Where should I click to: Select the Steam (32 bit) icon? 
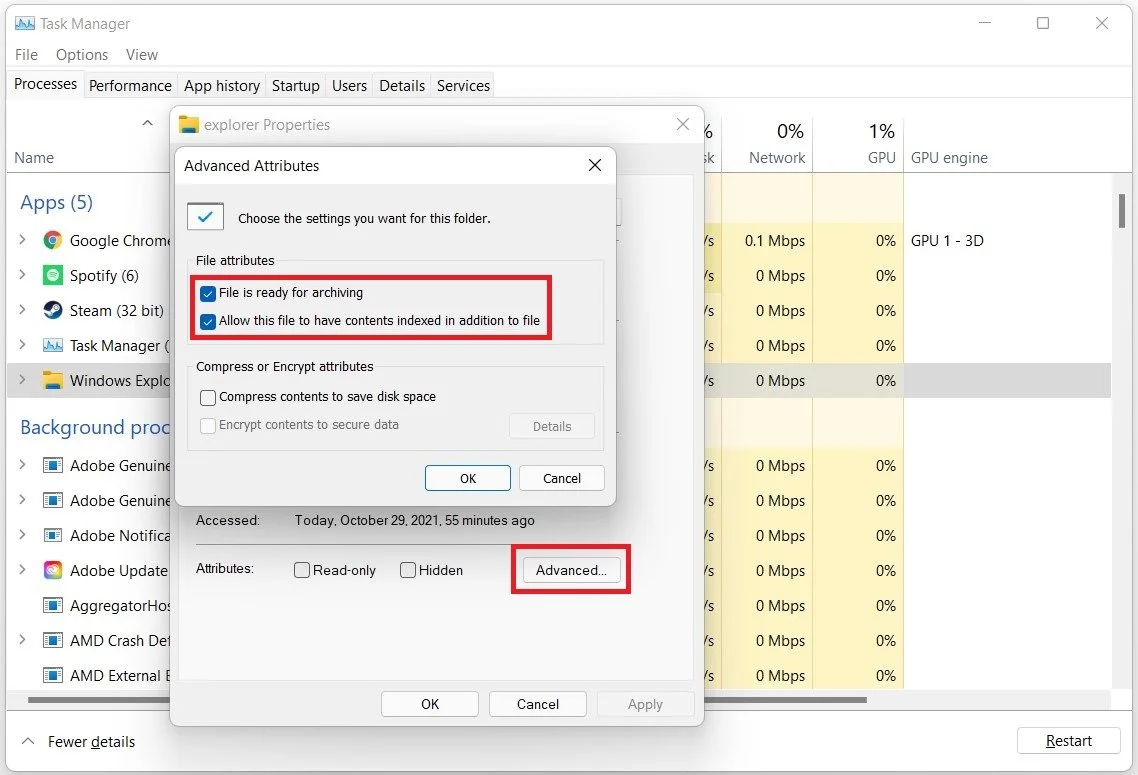click(x=51, y=310)
